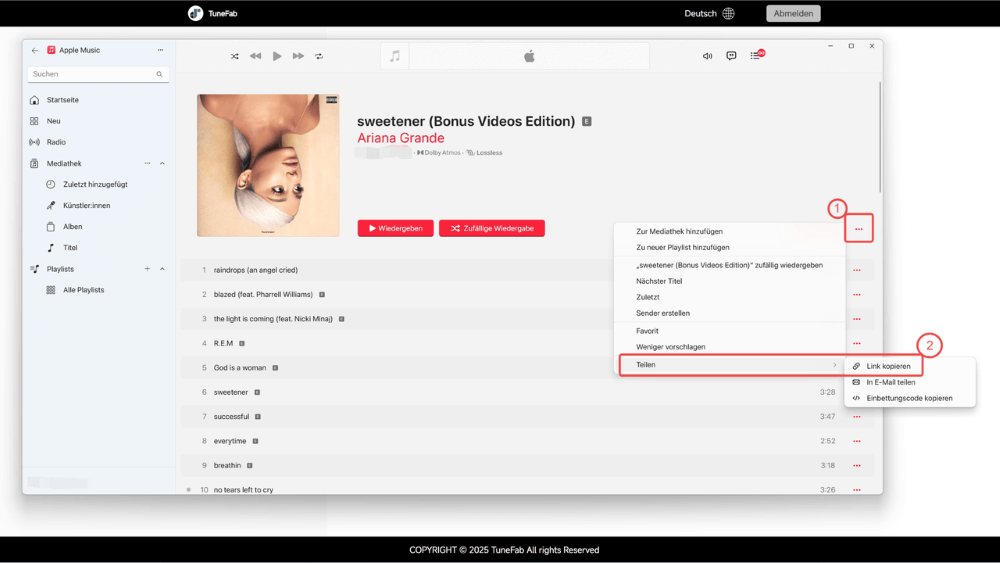The height and width of the screenshot is (563, 1000).
Task: Show lyrics with the speech bubble icon
Action: [732, 56]
